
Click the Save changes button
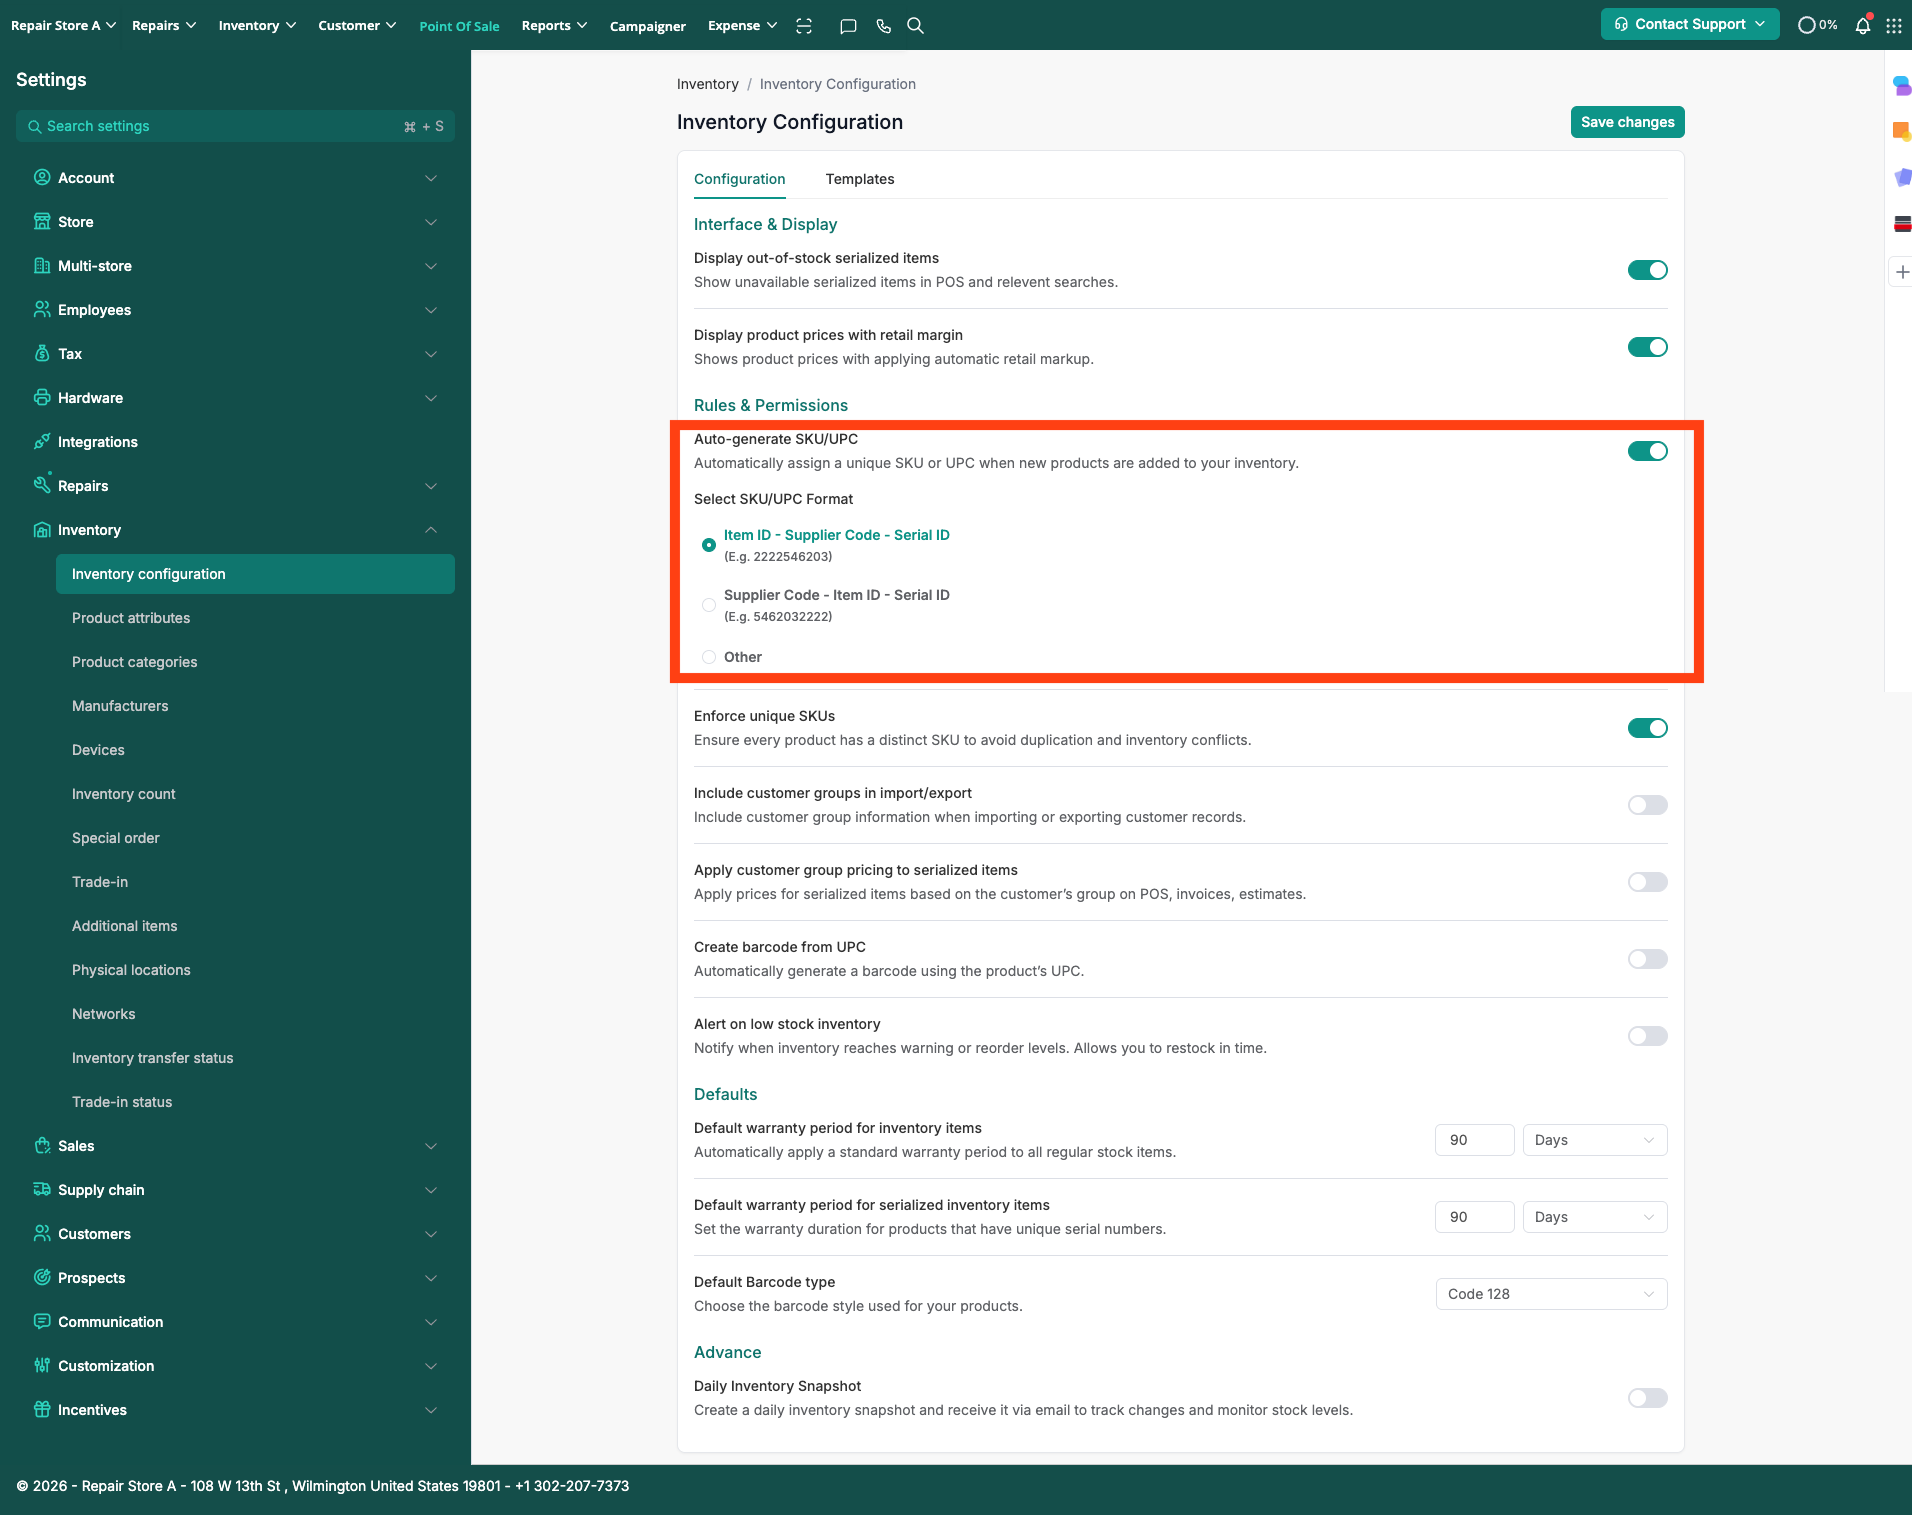click(1627, 122)
